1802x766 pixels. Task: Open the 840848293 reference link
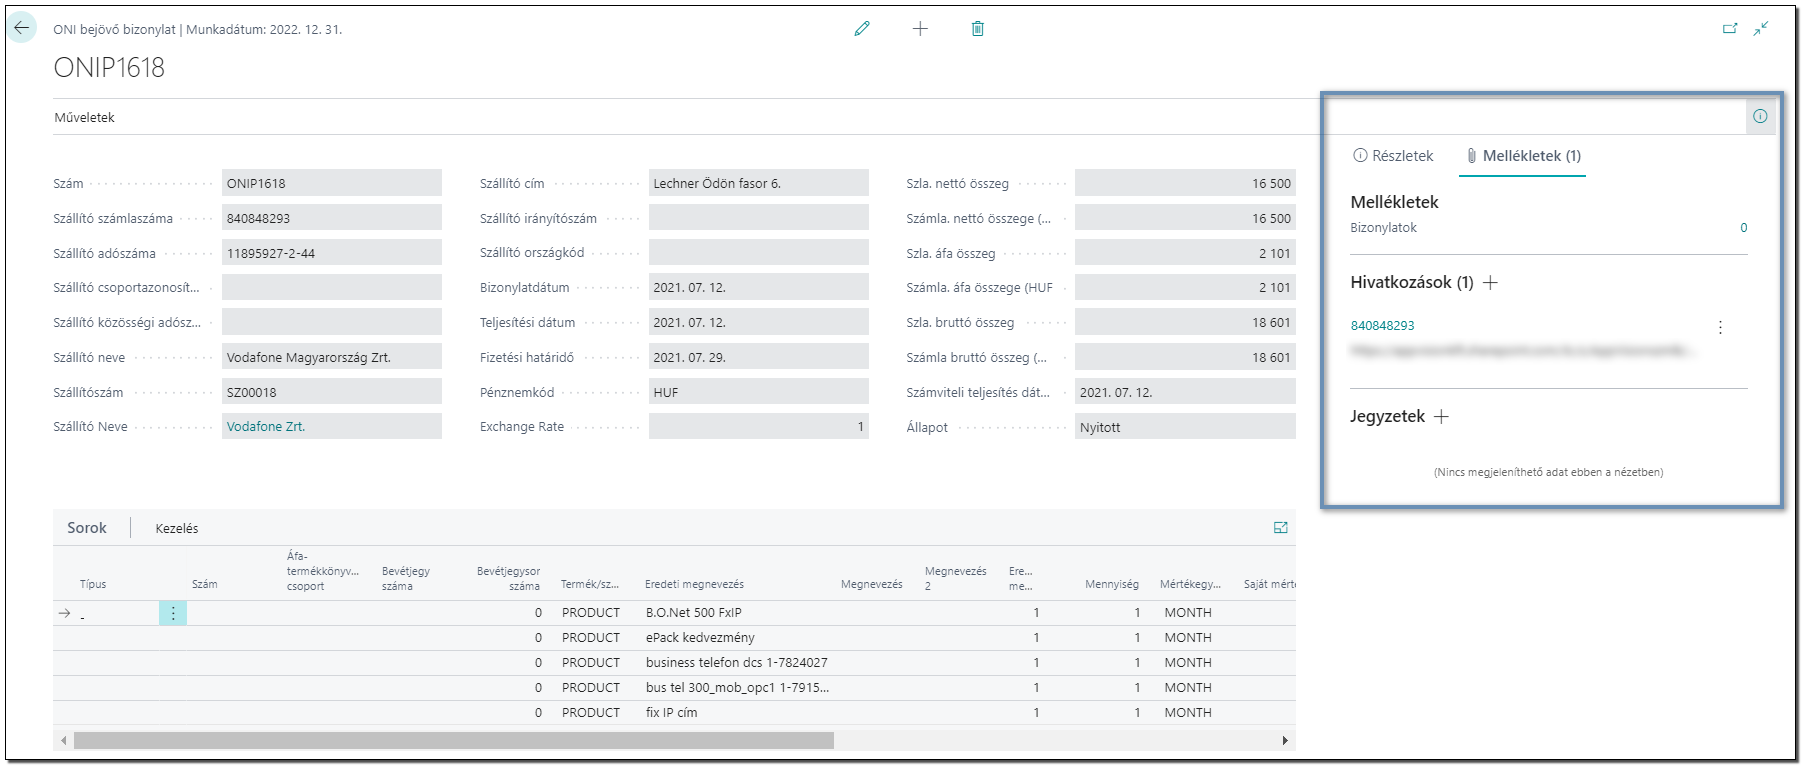[1383, 325]
